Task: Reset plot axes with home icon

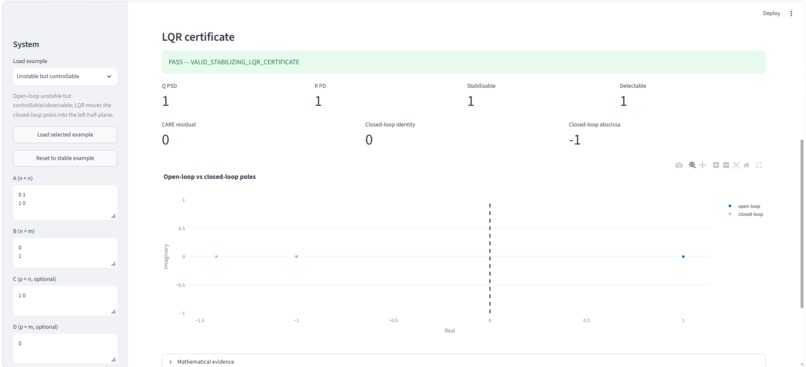Action: tap(746, 165)
